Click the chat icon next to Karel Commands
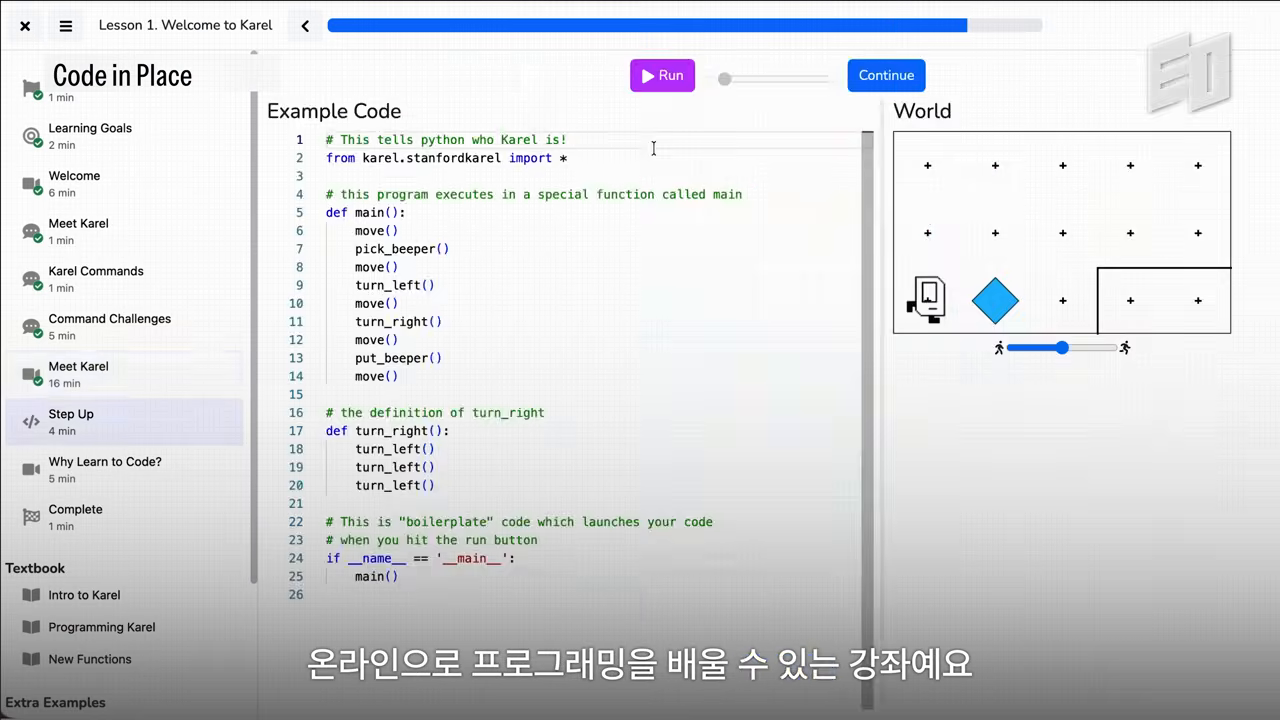The image size is (1280, 720). coord(32,280)
